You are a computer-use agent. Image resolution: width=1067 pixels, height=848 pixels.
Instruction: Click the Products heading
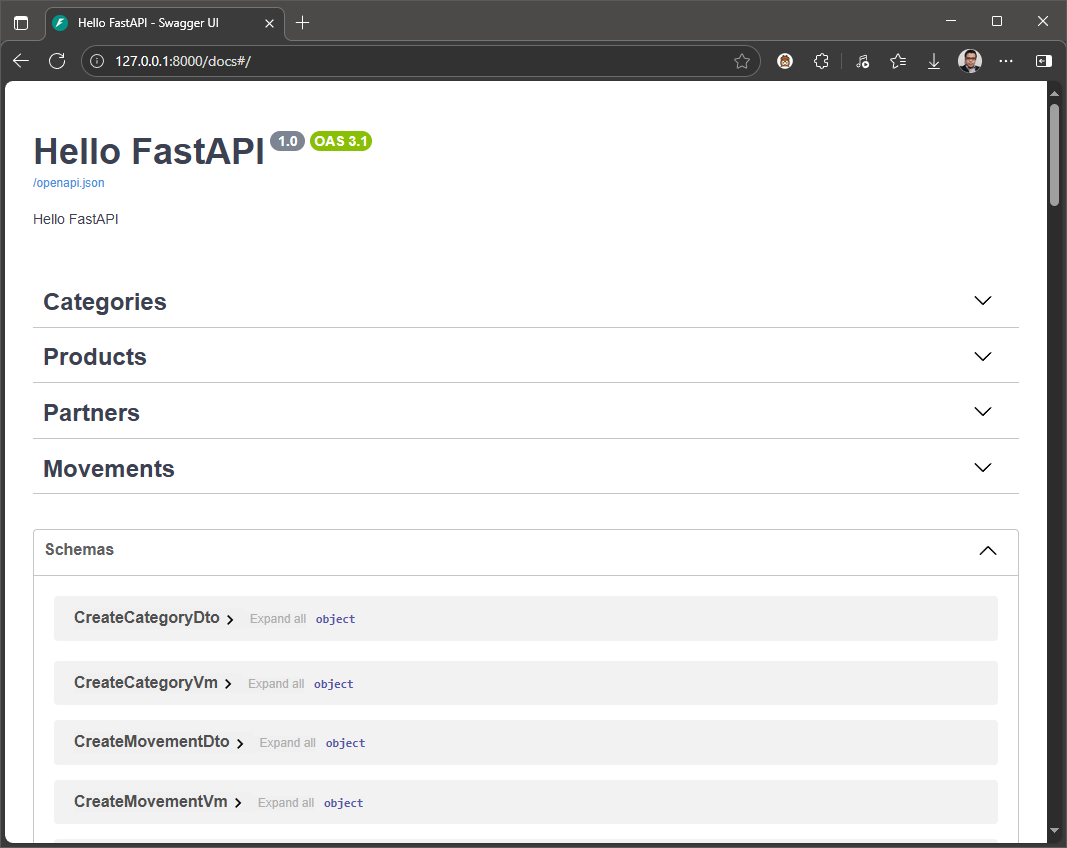click(x=95, y=357)
